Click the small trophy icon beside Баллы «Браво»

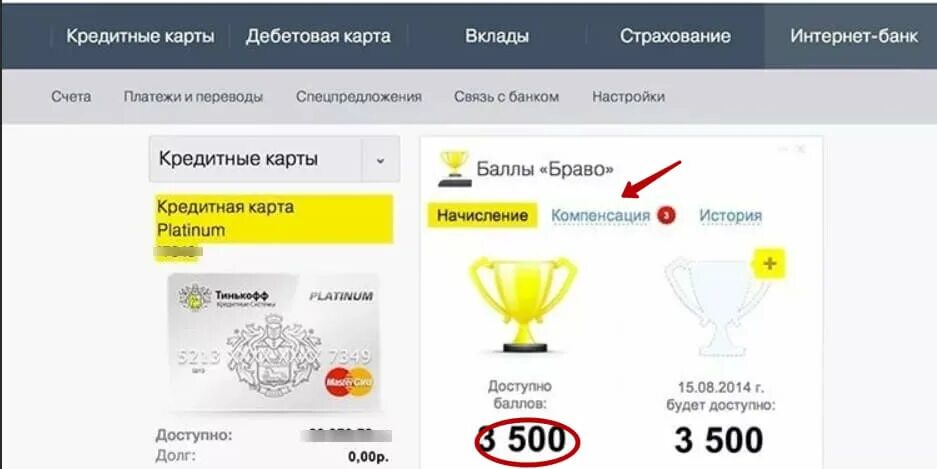pos(455,169)
